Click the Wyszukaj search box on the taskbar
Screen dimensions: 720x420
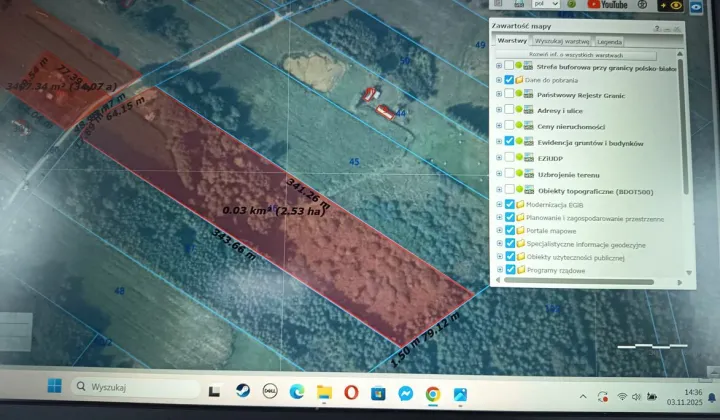click(x=136, y=387)
